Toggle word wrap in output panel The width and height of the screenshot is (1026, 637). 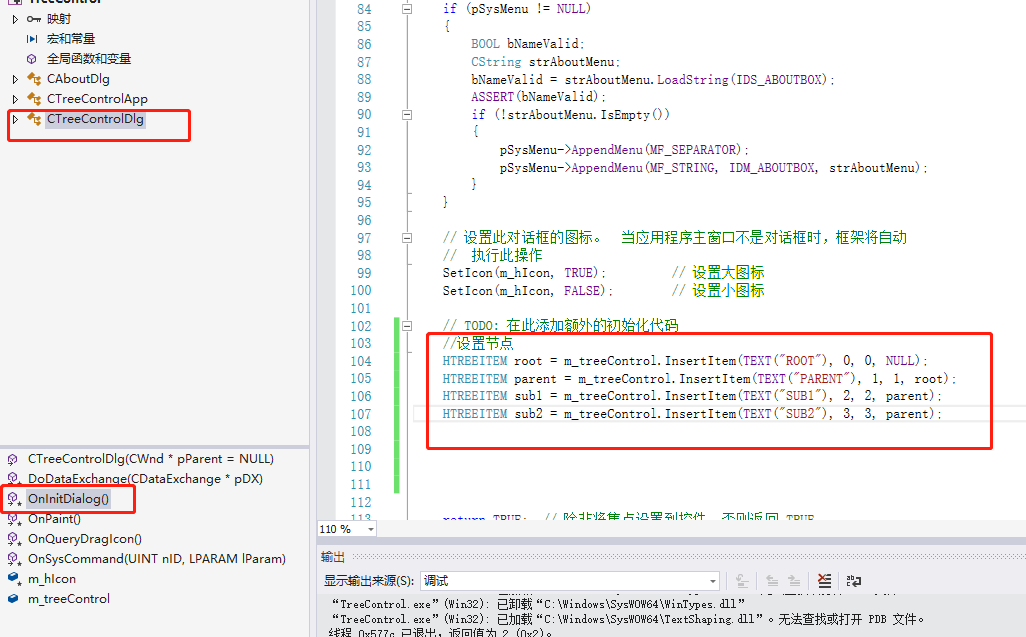click(x=853, y=581)
